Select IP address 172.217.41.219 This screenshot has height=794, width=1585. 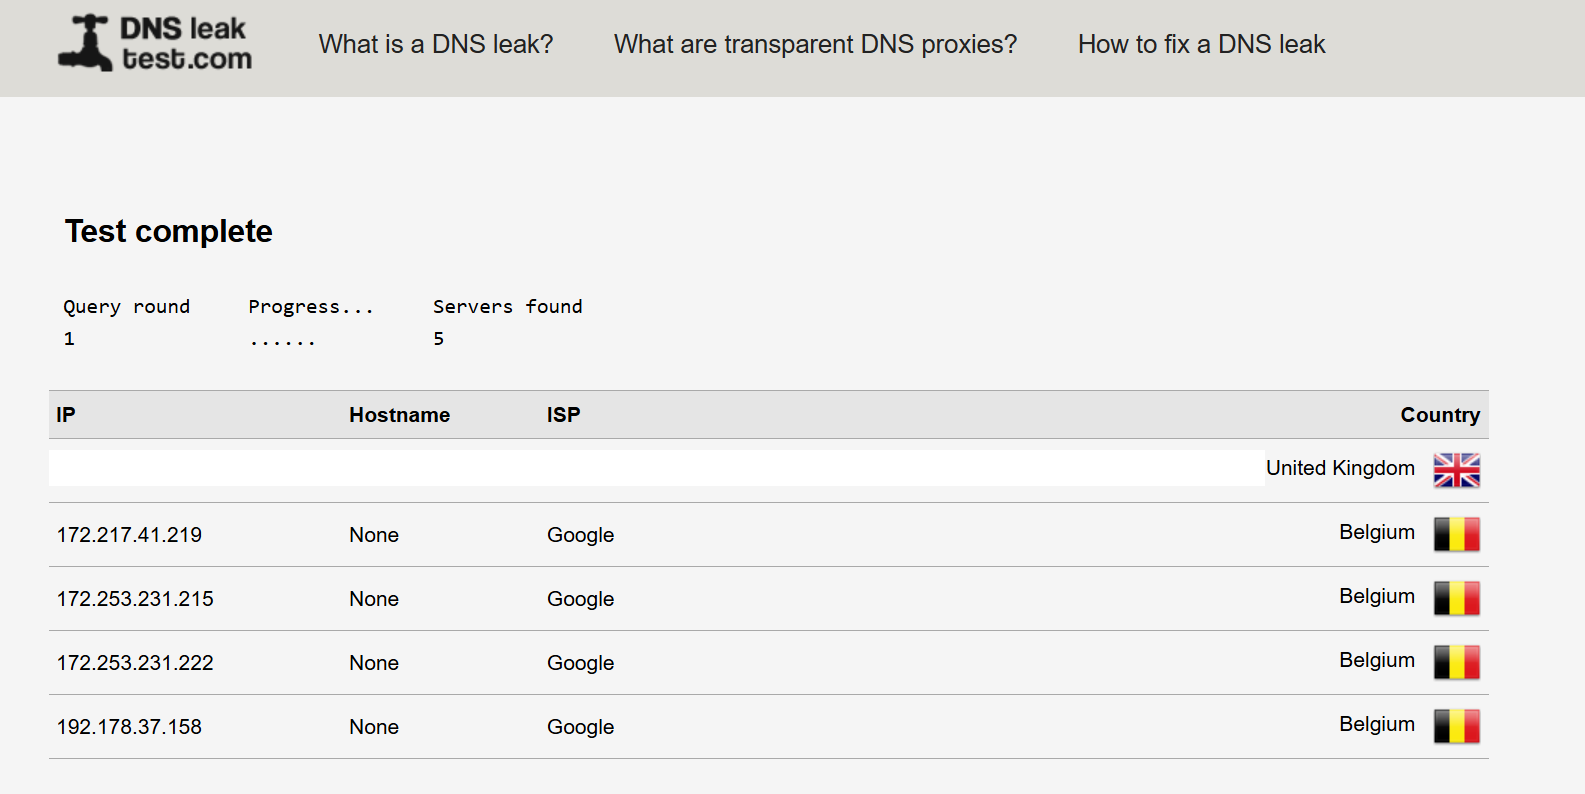129,535
